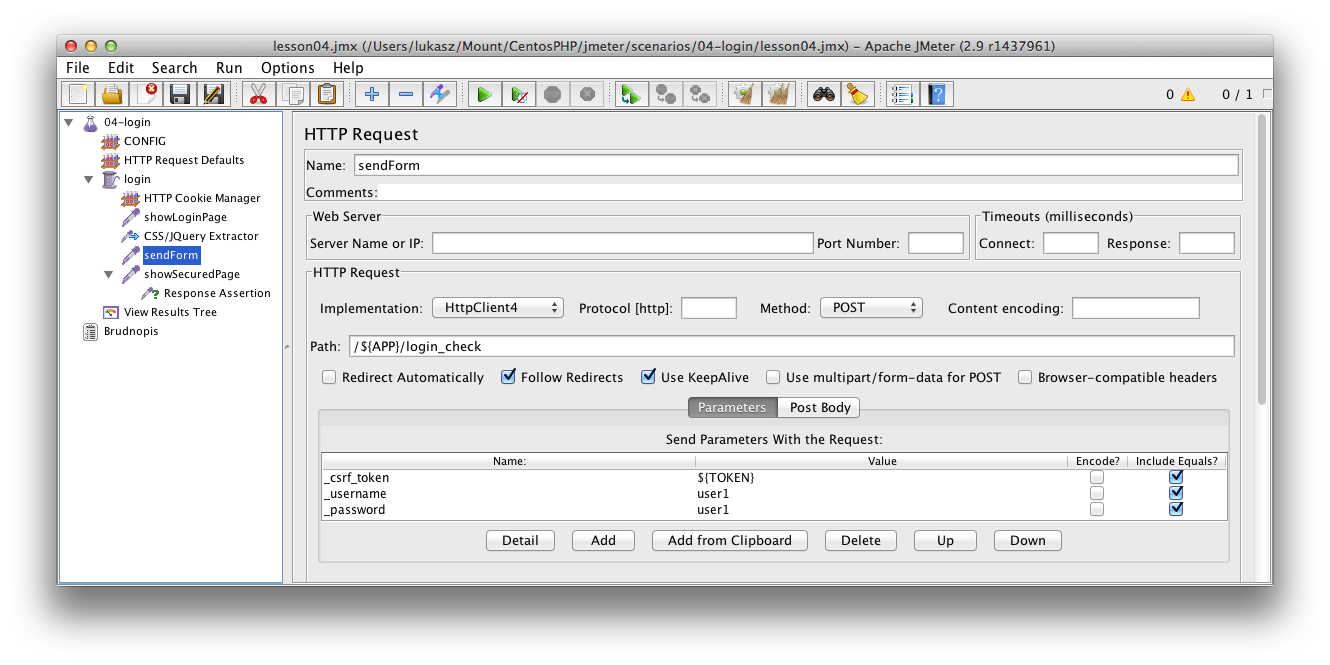
Task: Click the Collapse All minus icon
Action: (x=406, y=94)
